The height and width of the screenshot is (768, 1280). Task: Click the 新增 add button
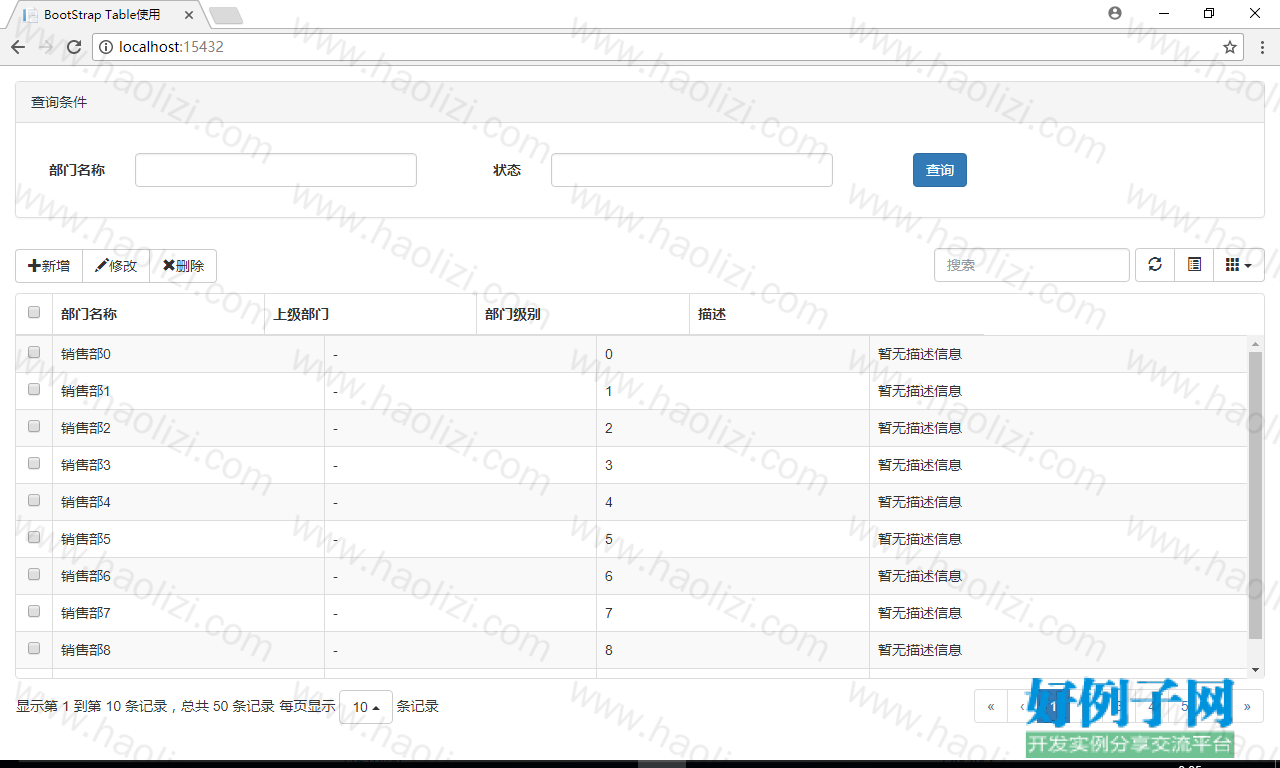point(49,266)
